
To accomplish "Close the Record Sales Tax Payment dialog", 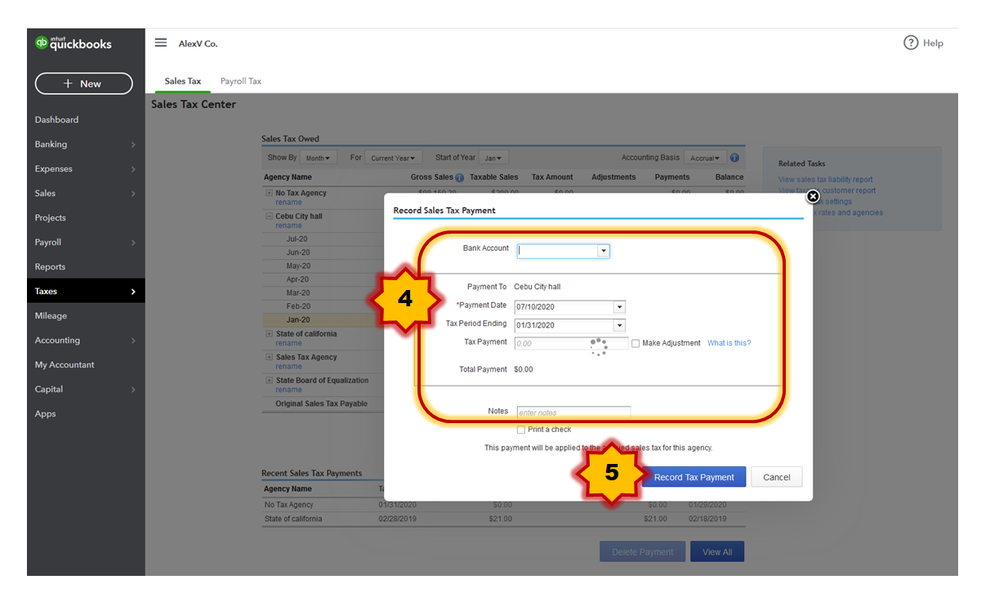I will (x=812, y=196).
